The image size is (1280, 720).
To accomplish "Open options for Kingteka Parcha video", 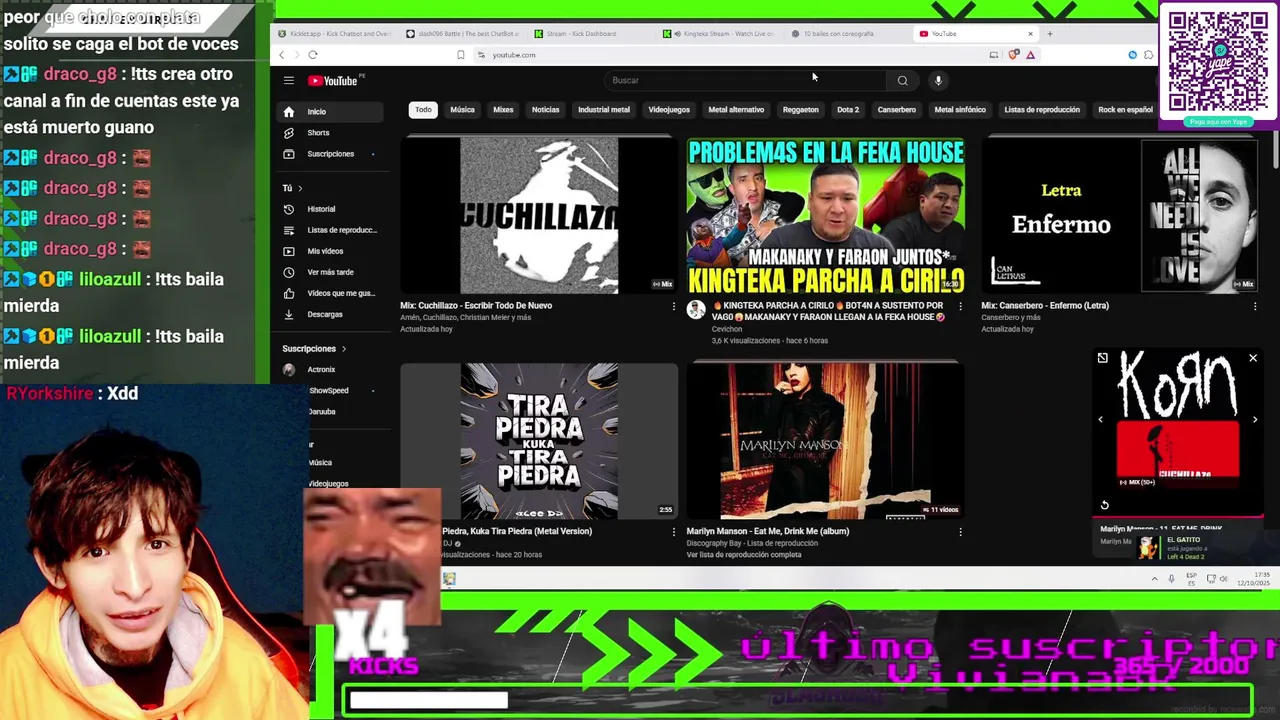I will [960, 307].
